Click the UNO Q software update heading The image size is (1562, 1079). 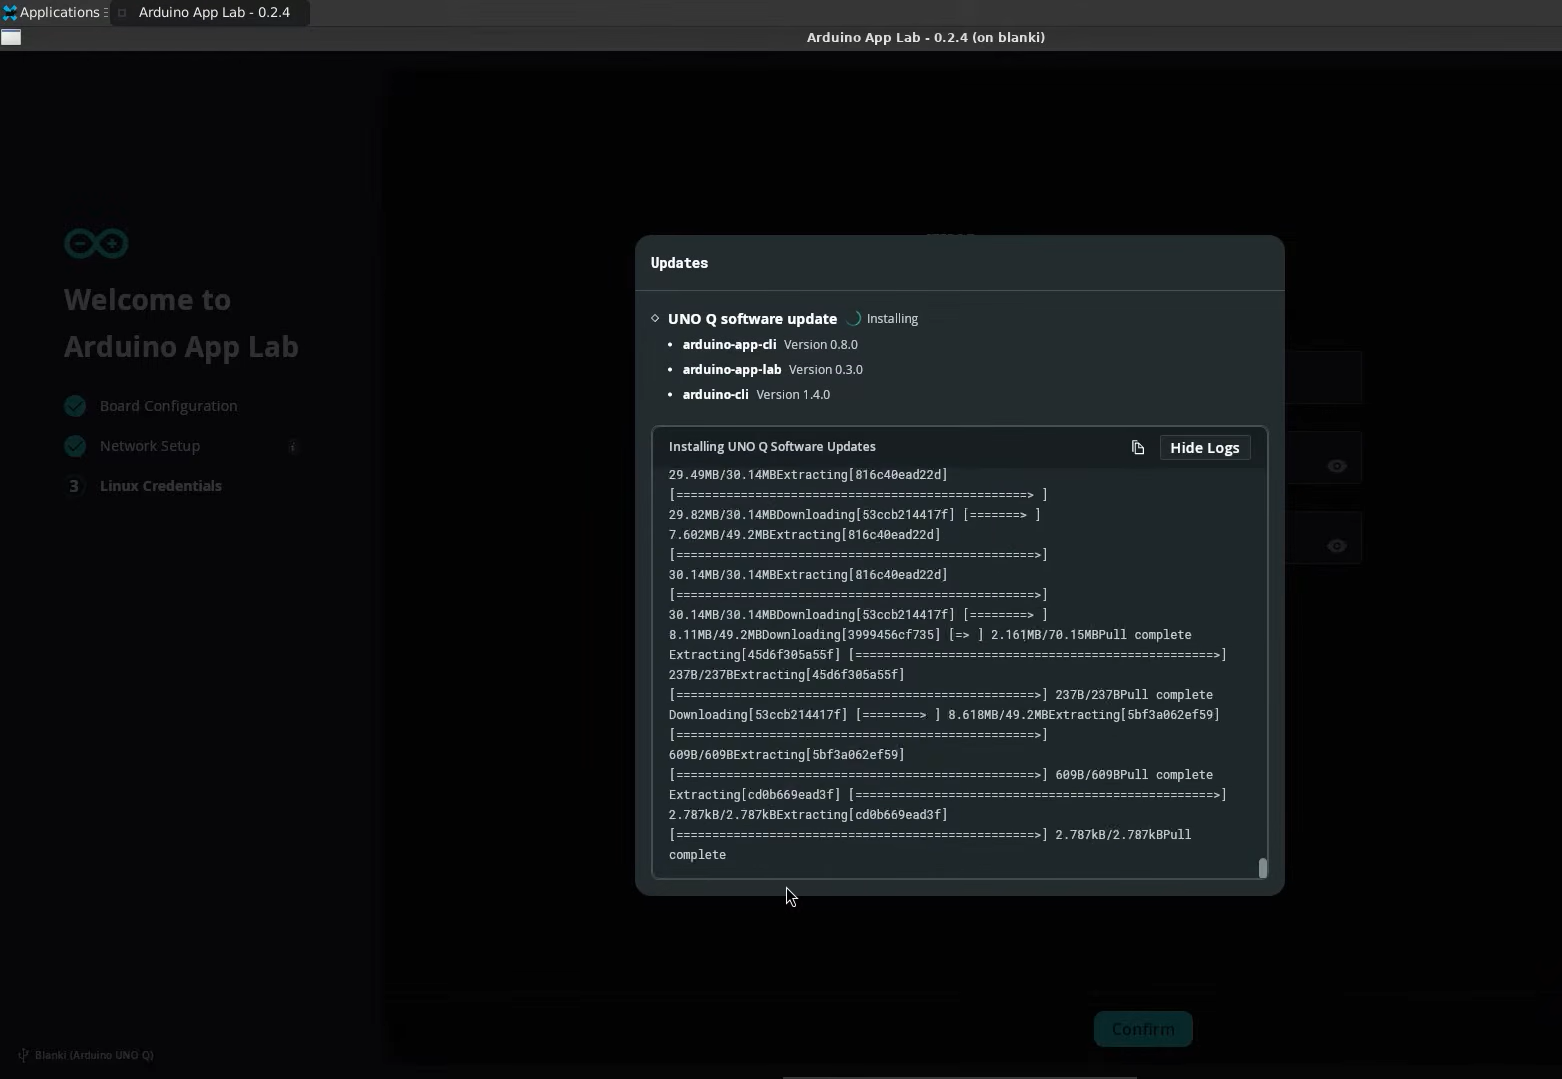(x=752, y=318)
